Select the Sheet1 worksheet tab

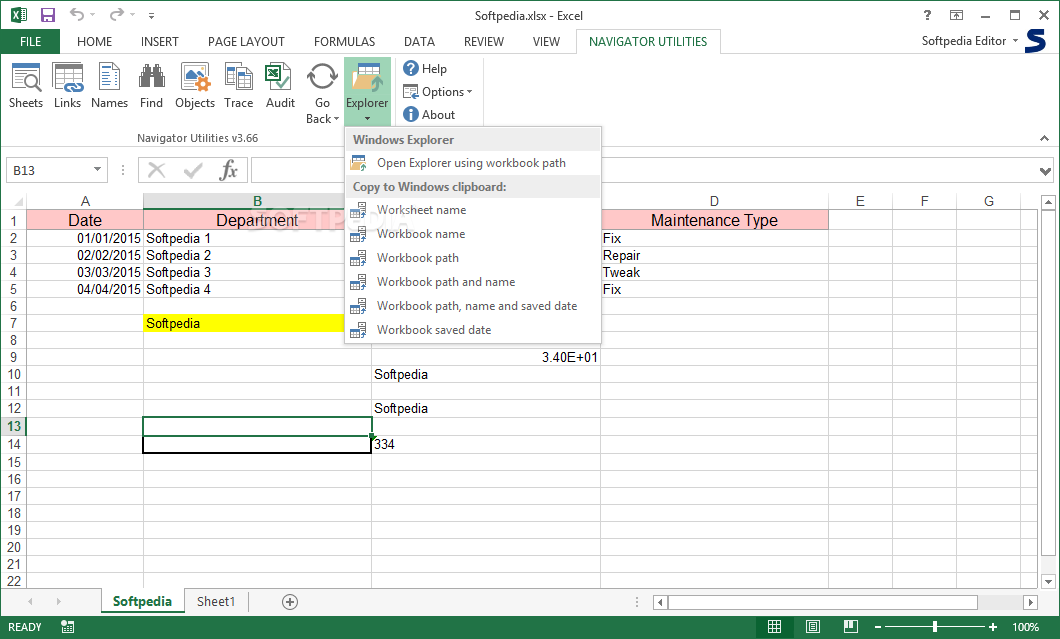click(216, 601)
